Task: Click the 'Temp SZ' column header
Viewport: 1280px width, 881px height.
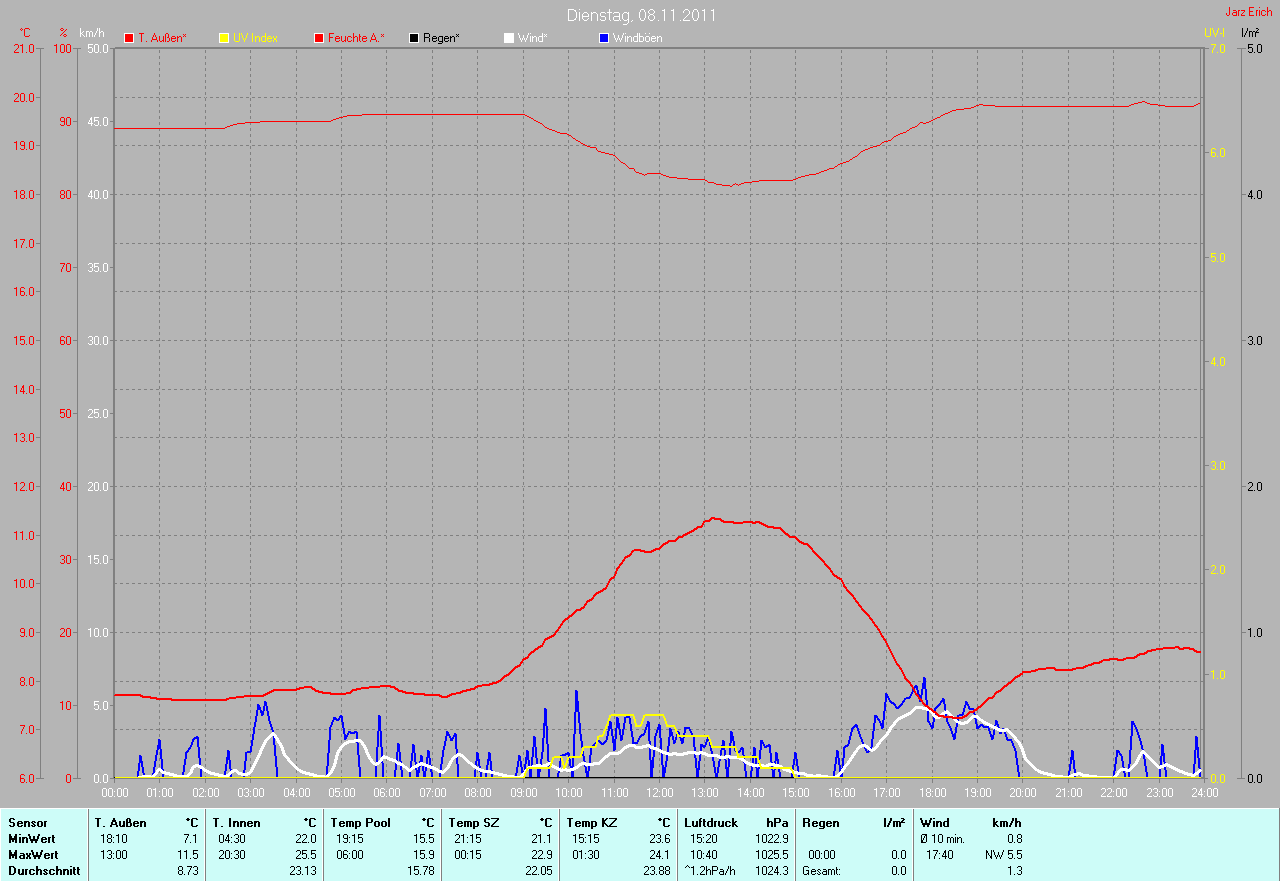Action: (473, 822)
